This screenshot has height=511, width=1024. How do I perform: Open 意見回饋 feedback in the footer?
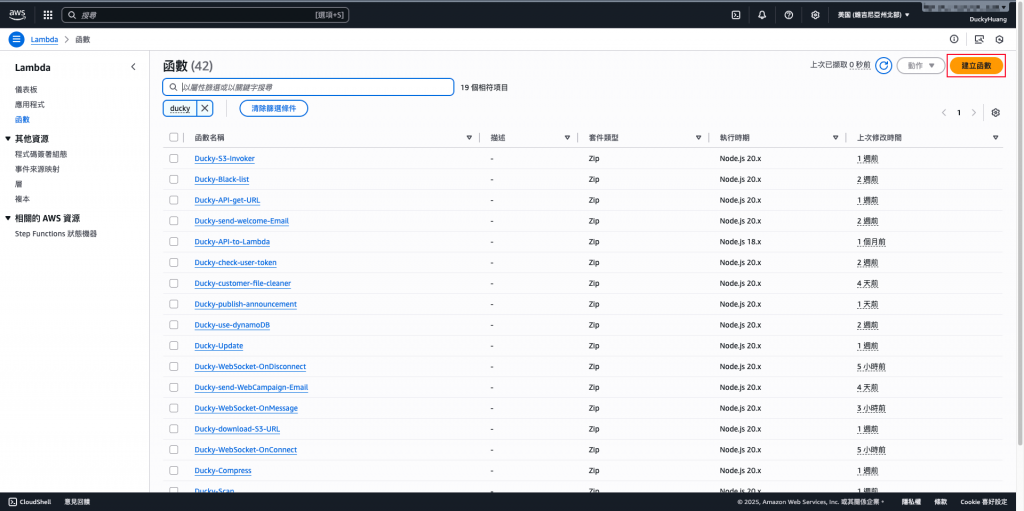click(77, 502)
